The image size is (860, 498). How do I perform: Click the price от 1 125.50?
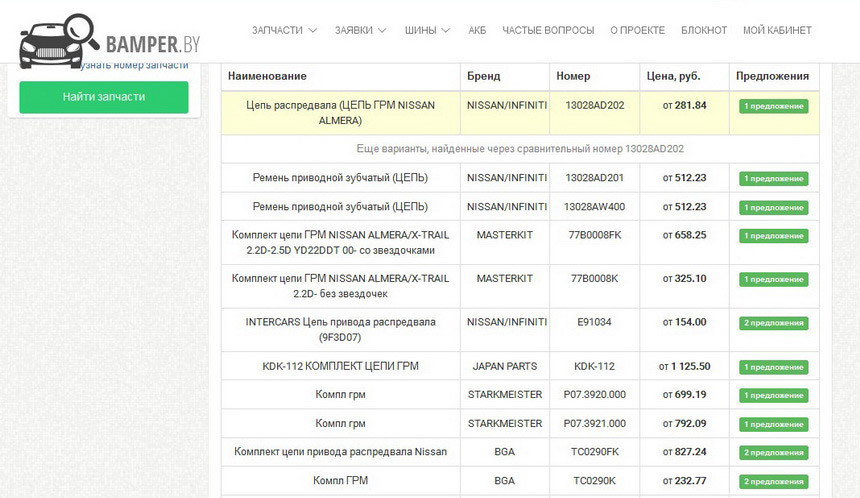pyautogui.click(x=684, y=366)
